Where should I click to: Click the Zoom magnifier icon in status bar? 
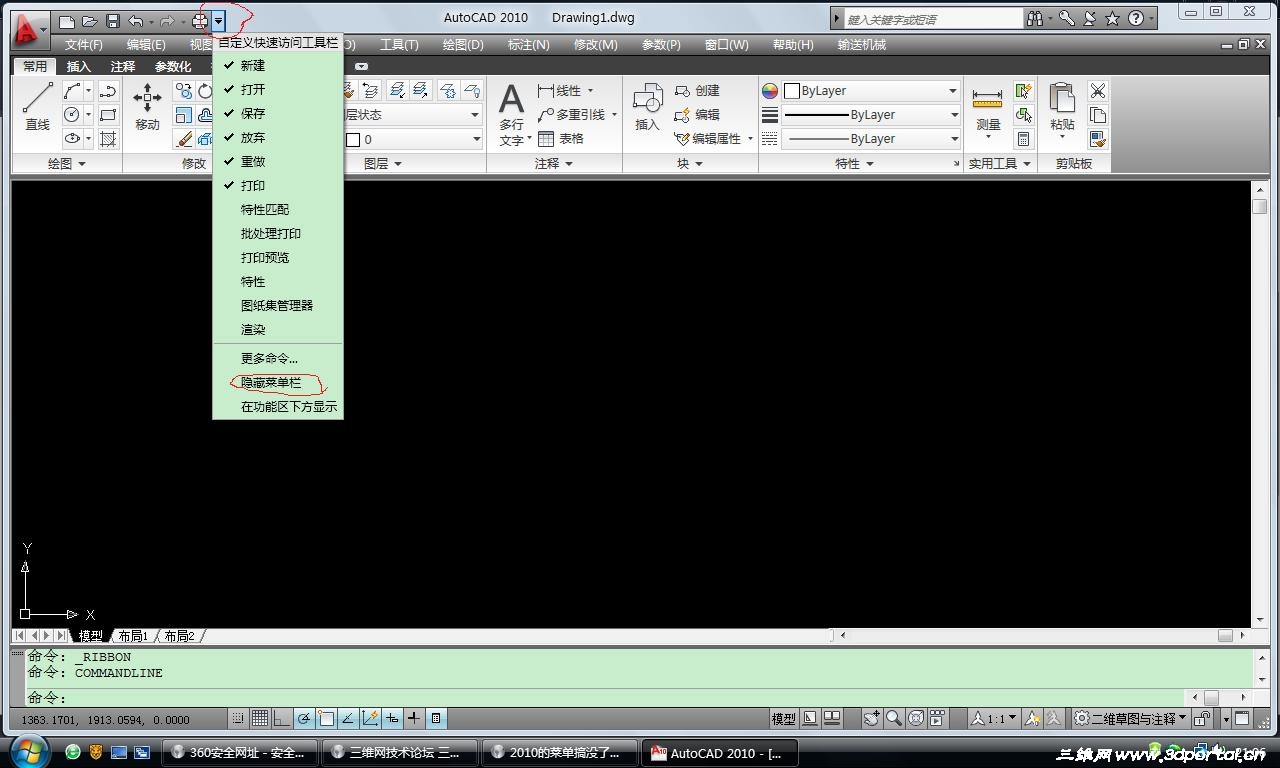894,718
